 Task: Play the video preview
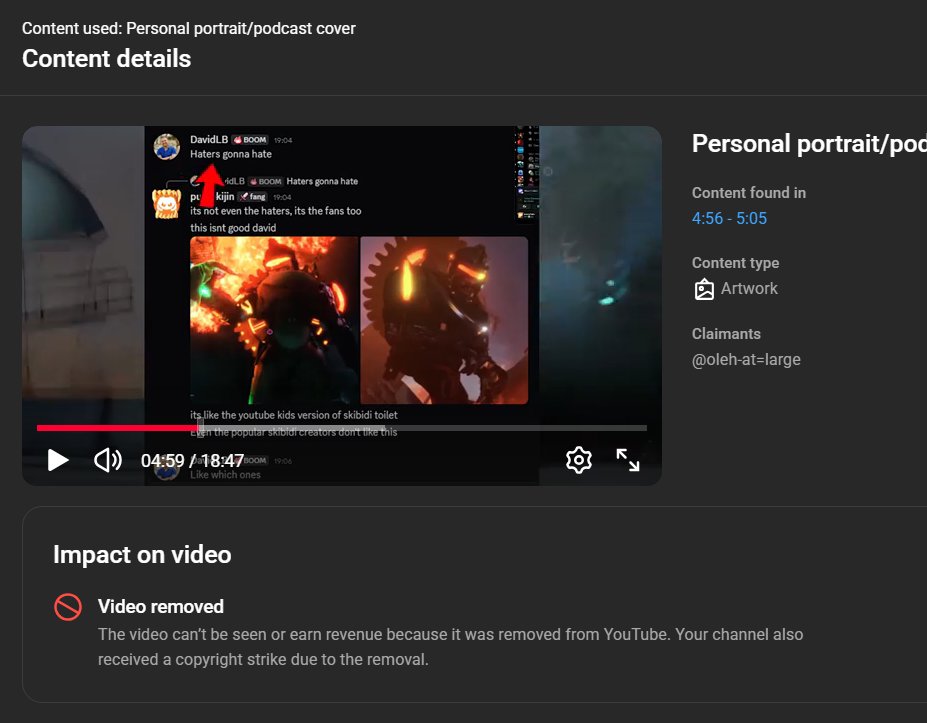click(58, 460)
